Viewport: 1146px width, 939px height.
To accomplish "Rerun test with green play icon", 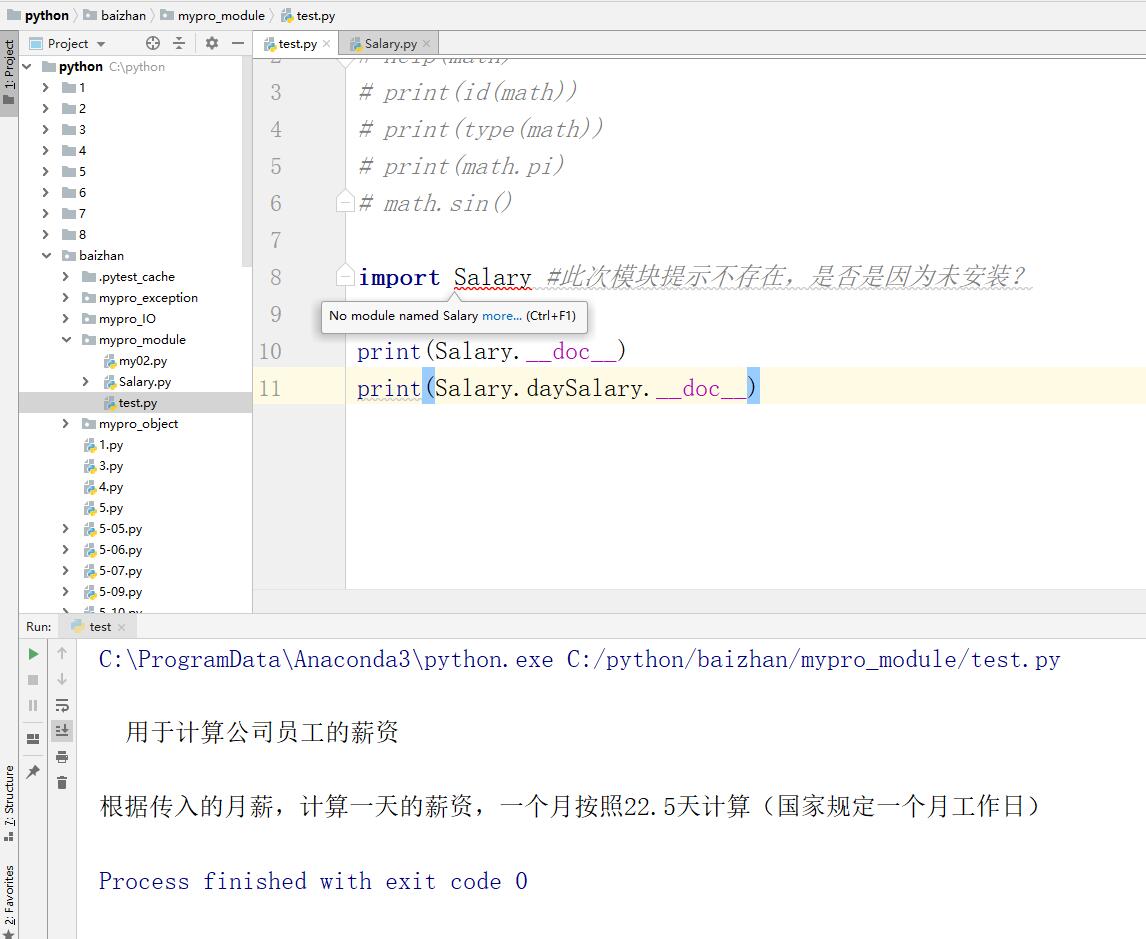I will [x=33, y=654].
